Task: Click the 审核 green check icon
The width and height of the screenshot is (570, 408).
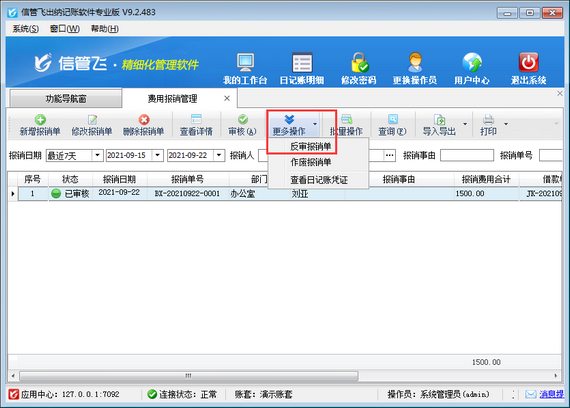Action: pos(242,119)
